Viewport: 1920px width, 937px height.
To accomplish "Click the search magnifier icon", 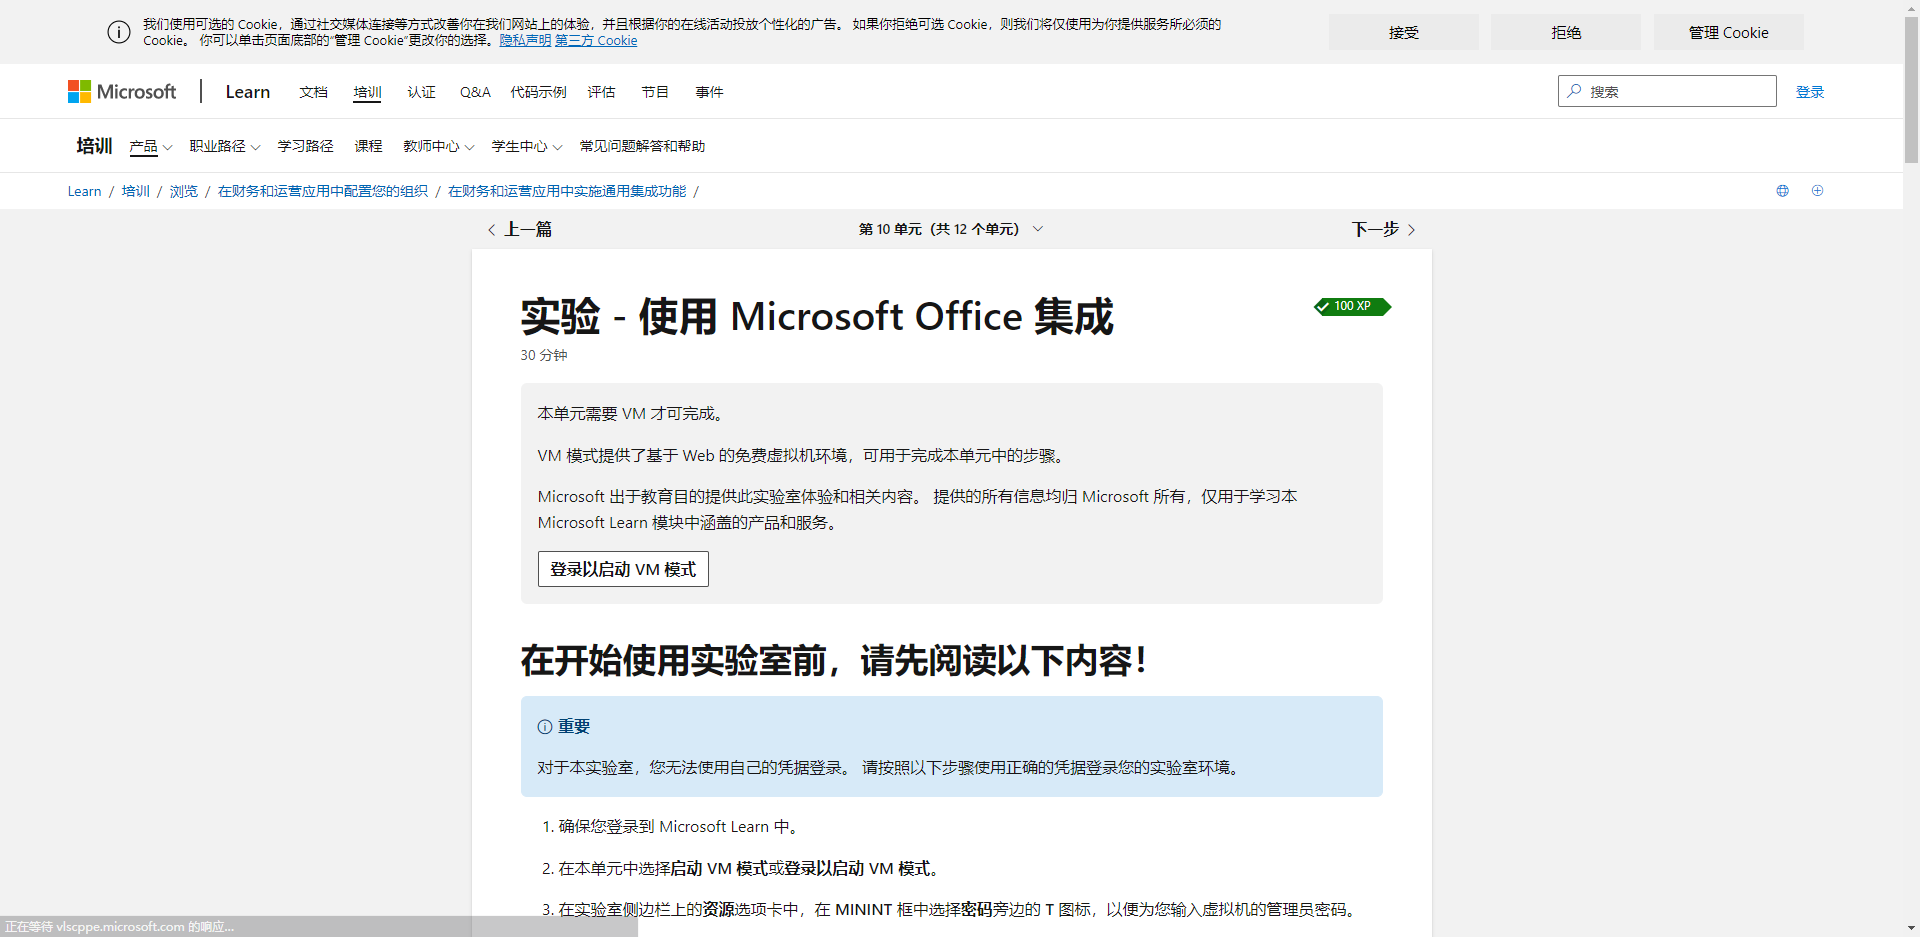I will click(x=1574, y=91).
